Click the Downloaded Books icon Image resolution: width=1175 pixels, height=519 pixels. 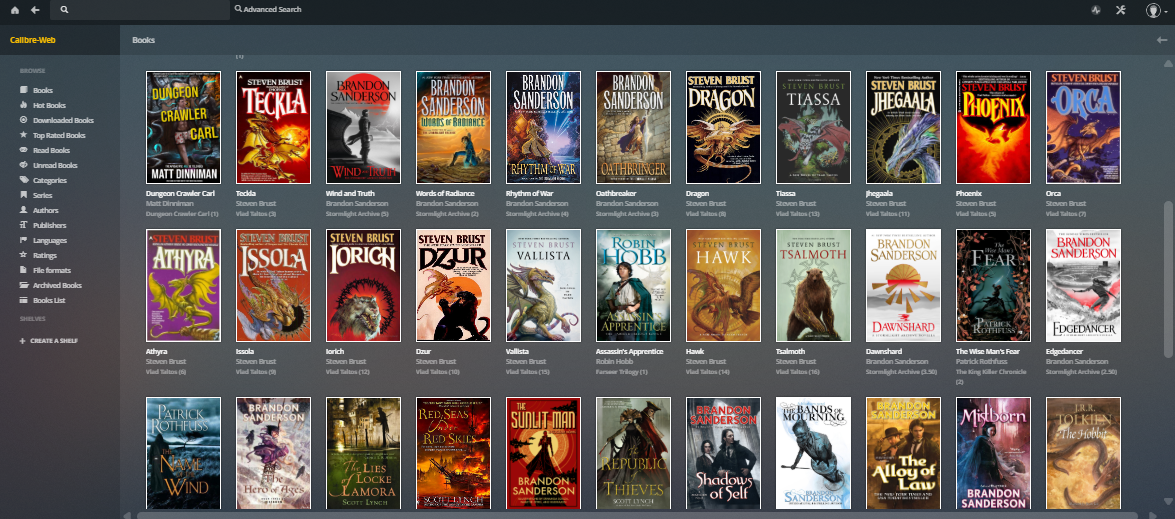click(24, 120)
